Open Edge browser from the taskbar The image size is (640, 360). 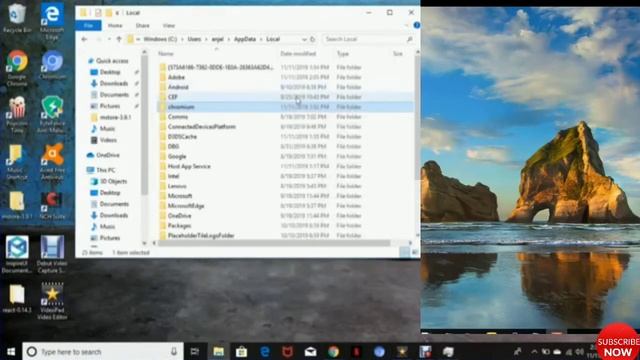tap(264, 351)
